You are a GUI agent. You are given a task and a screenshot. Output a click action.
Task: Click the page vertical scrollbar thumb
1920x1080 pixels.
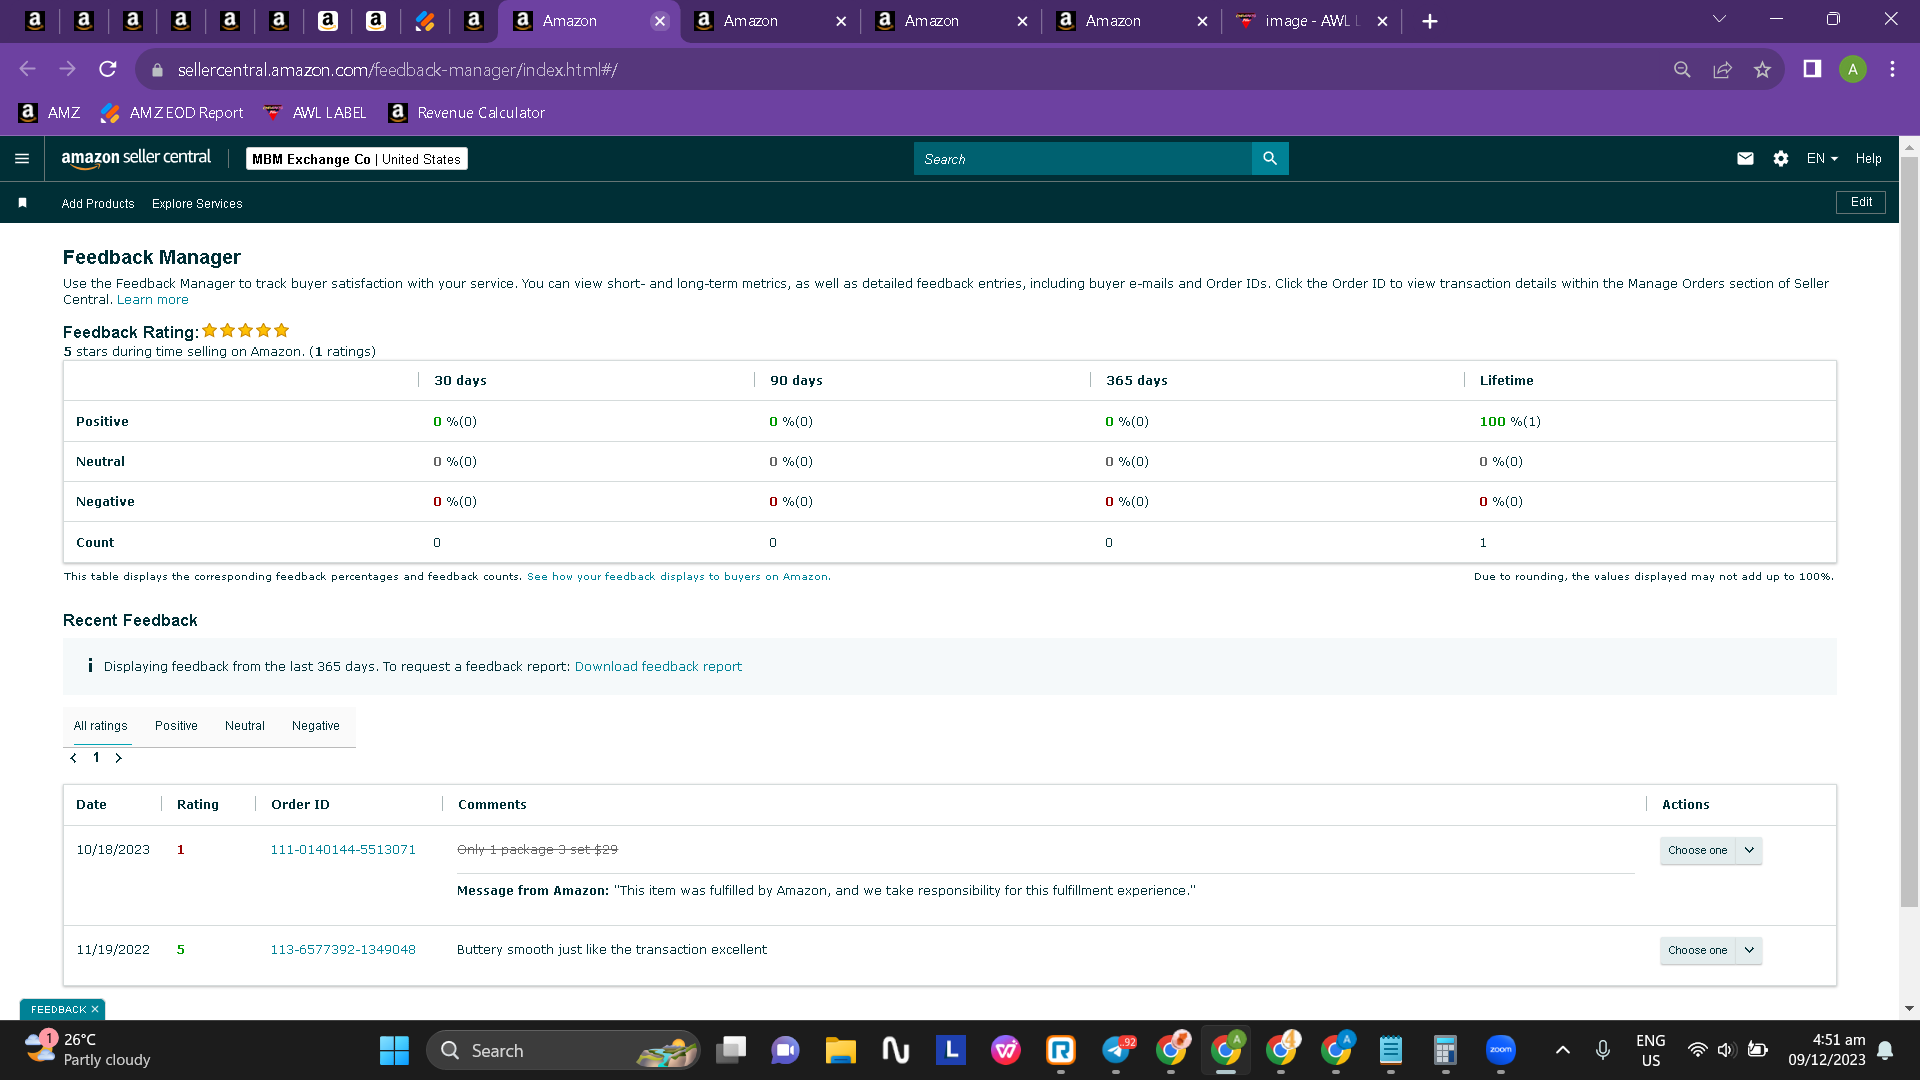[1909, 530]
